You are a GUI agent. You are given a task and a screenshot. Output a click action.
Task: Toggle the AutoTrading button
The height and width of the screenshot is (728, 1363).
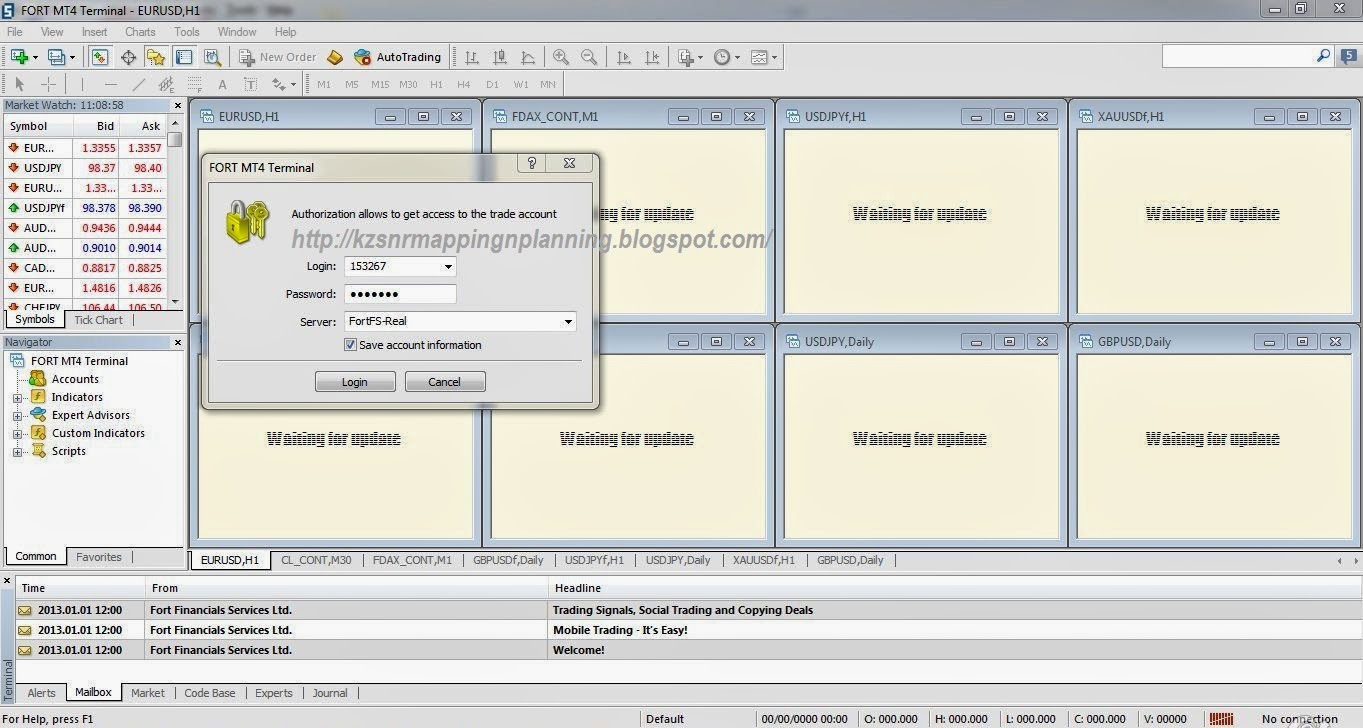coord(397,57)
